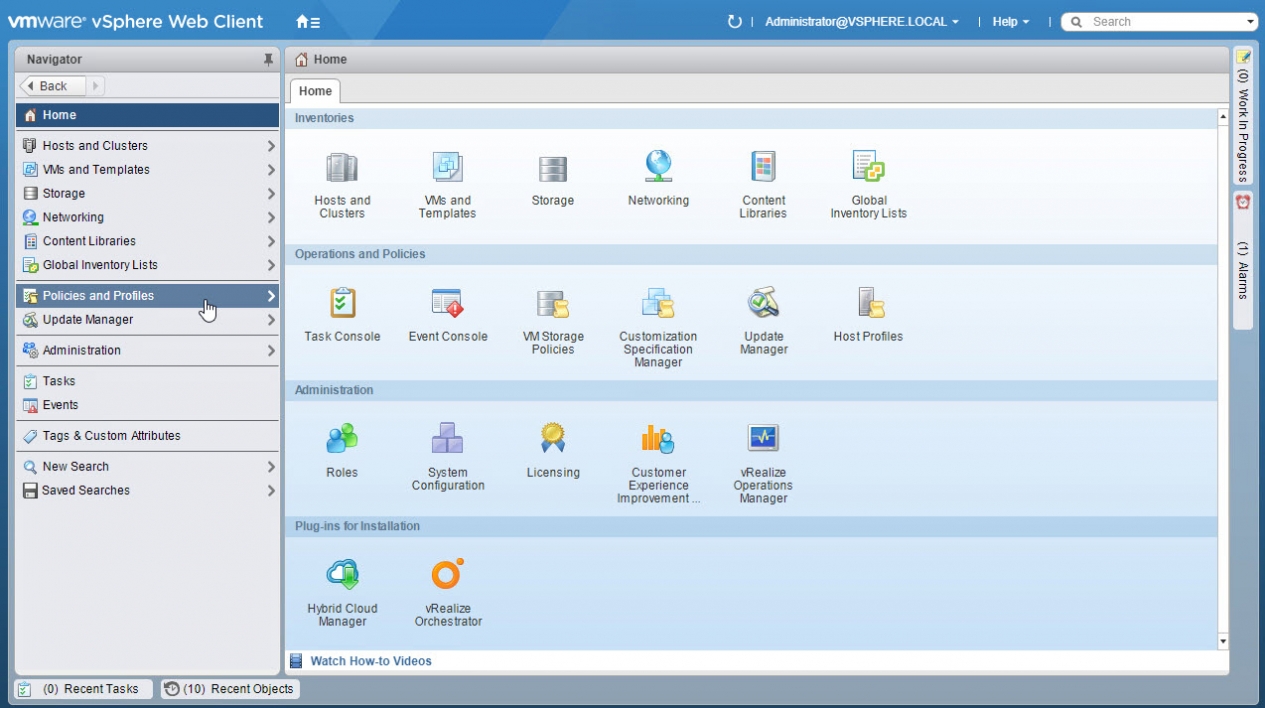Open the VM Storage Policies icon
This screenshot has height=708, width=1265.
point(553,304)
